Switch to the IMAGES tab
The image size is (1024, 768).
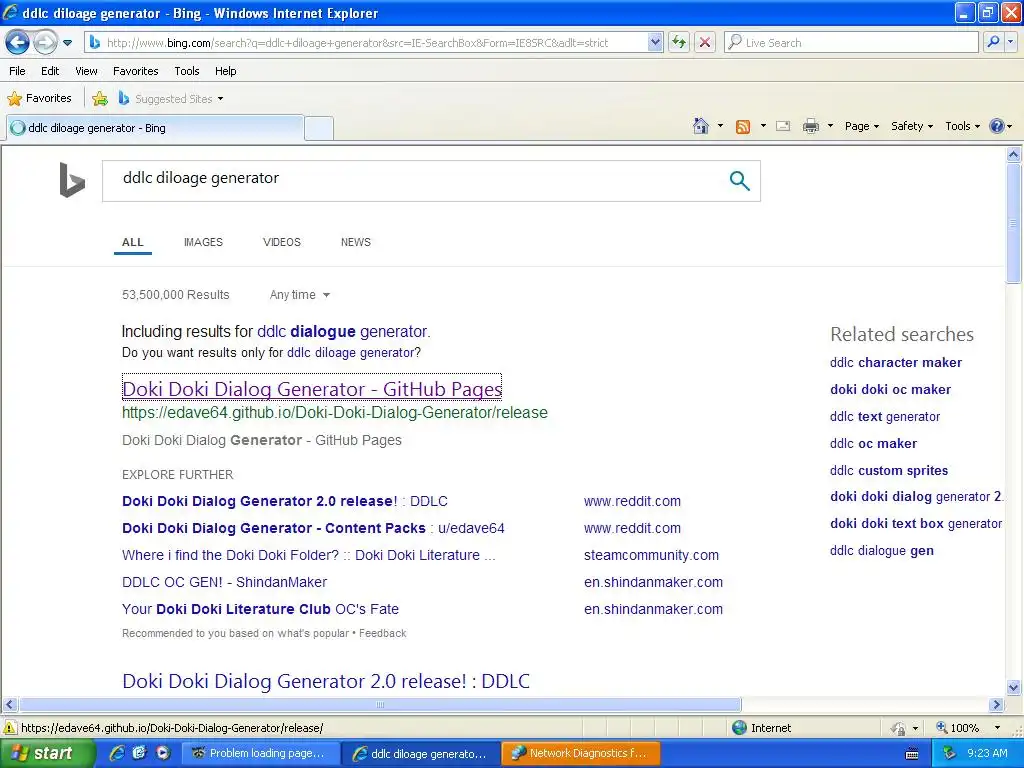pos(203,242)
